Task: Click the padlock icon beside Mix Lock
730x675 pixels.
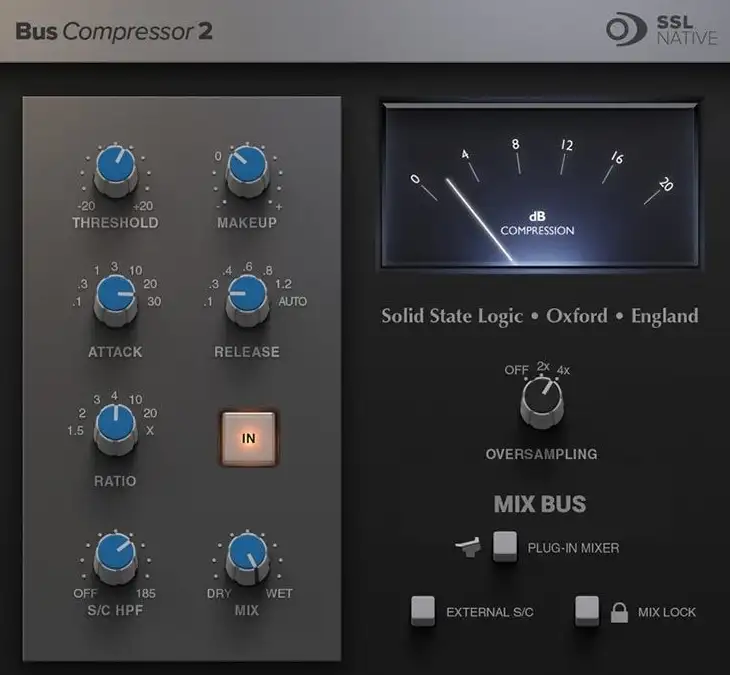Action: coord(619,613)
